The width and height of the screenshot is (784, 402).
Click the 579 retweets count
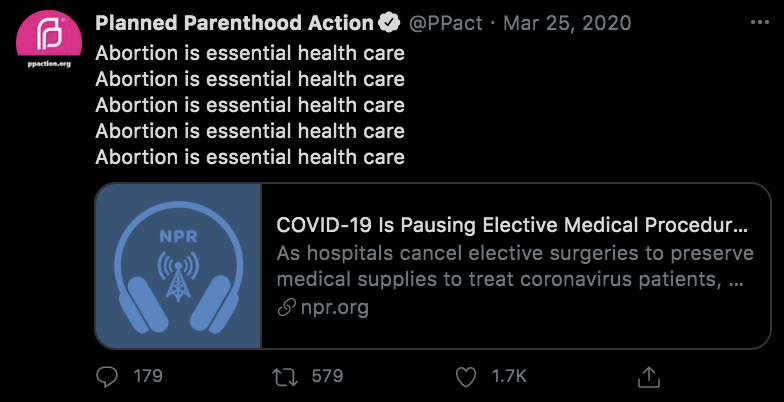[x=327, y=376]
